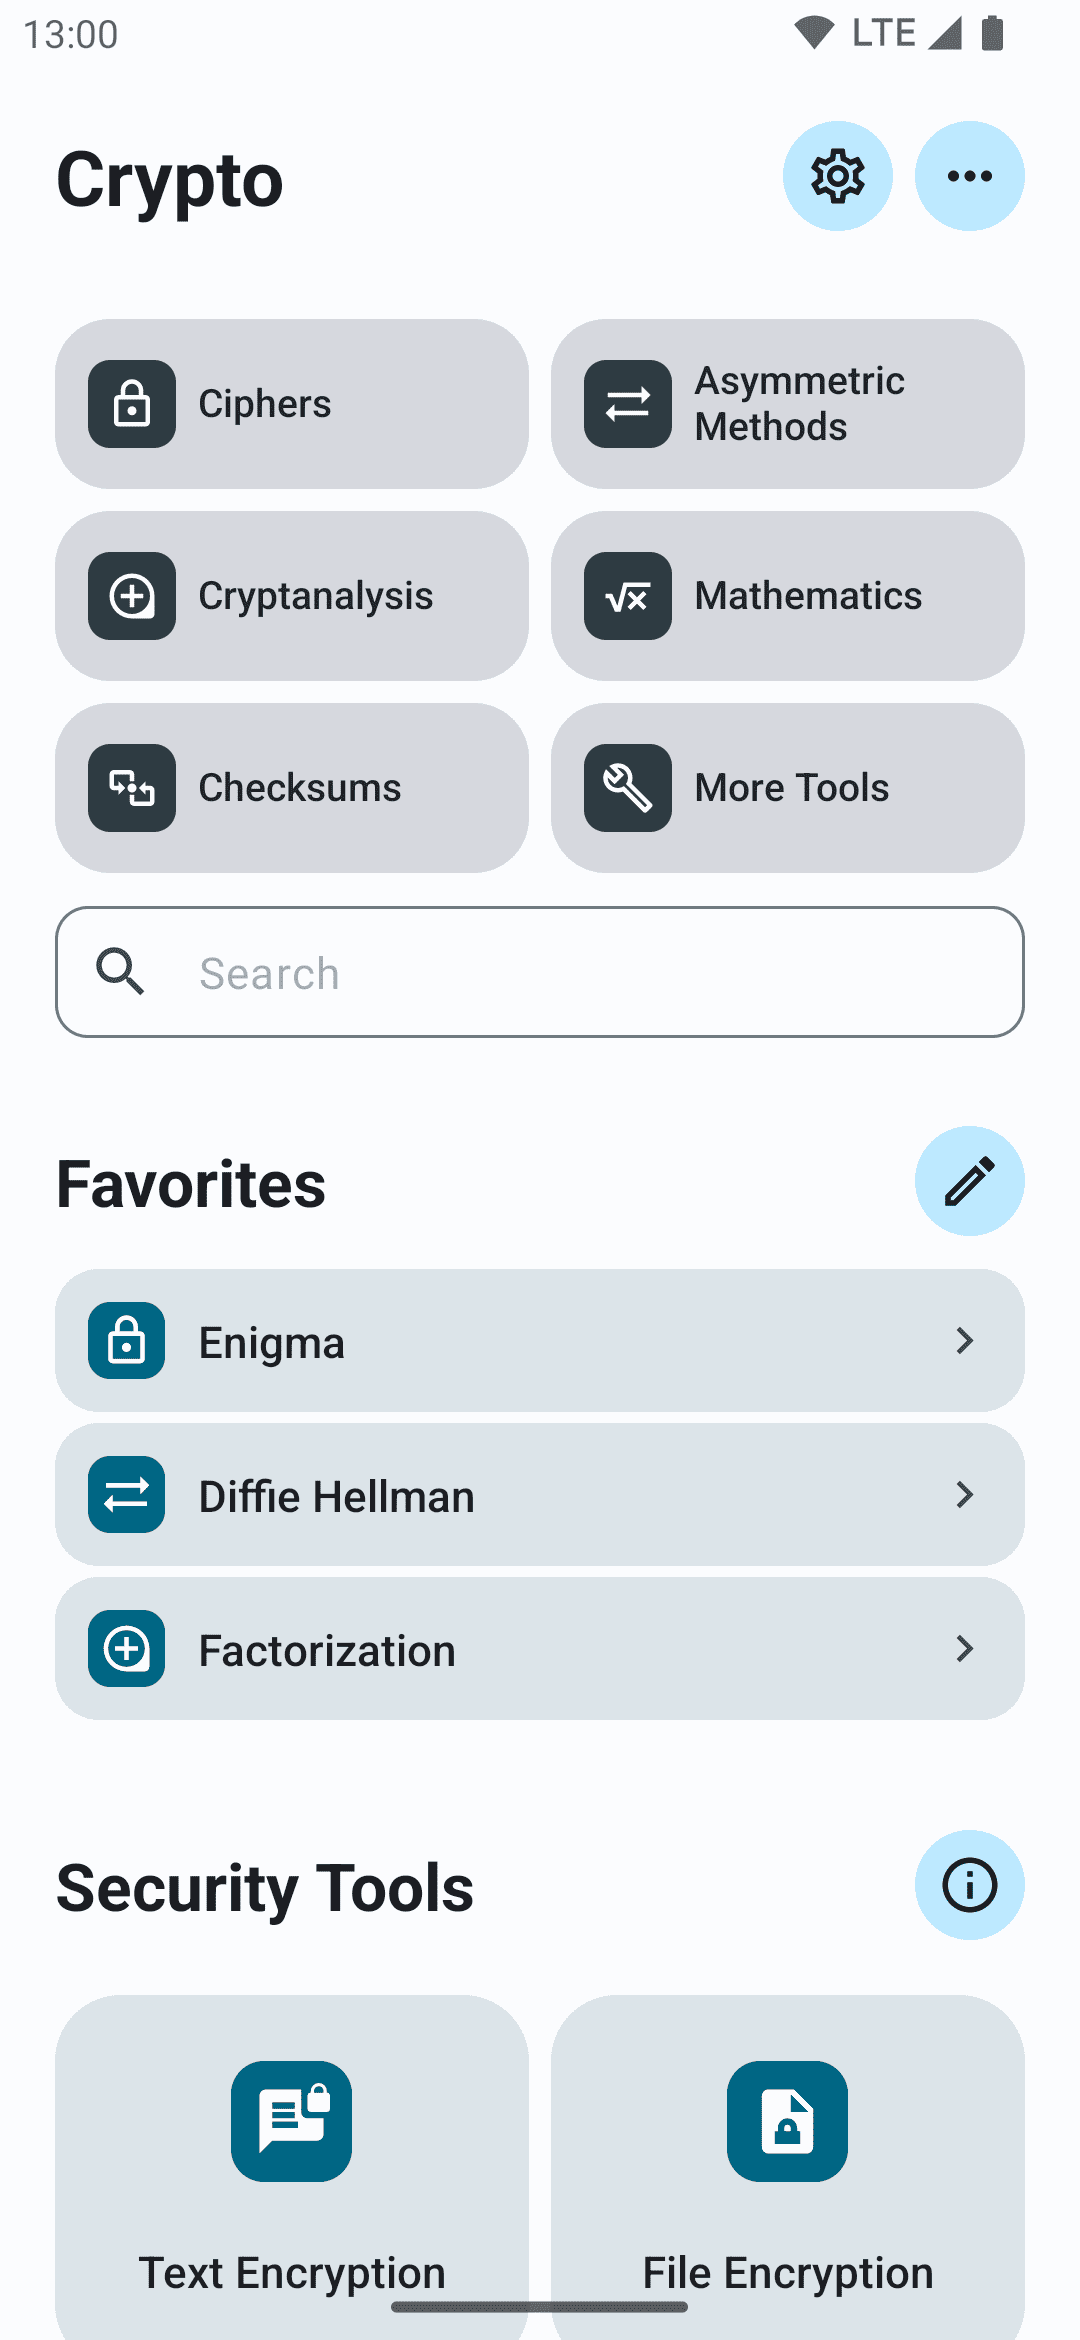
Task: Tap the three-dot more options icon
Action: 969,176
